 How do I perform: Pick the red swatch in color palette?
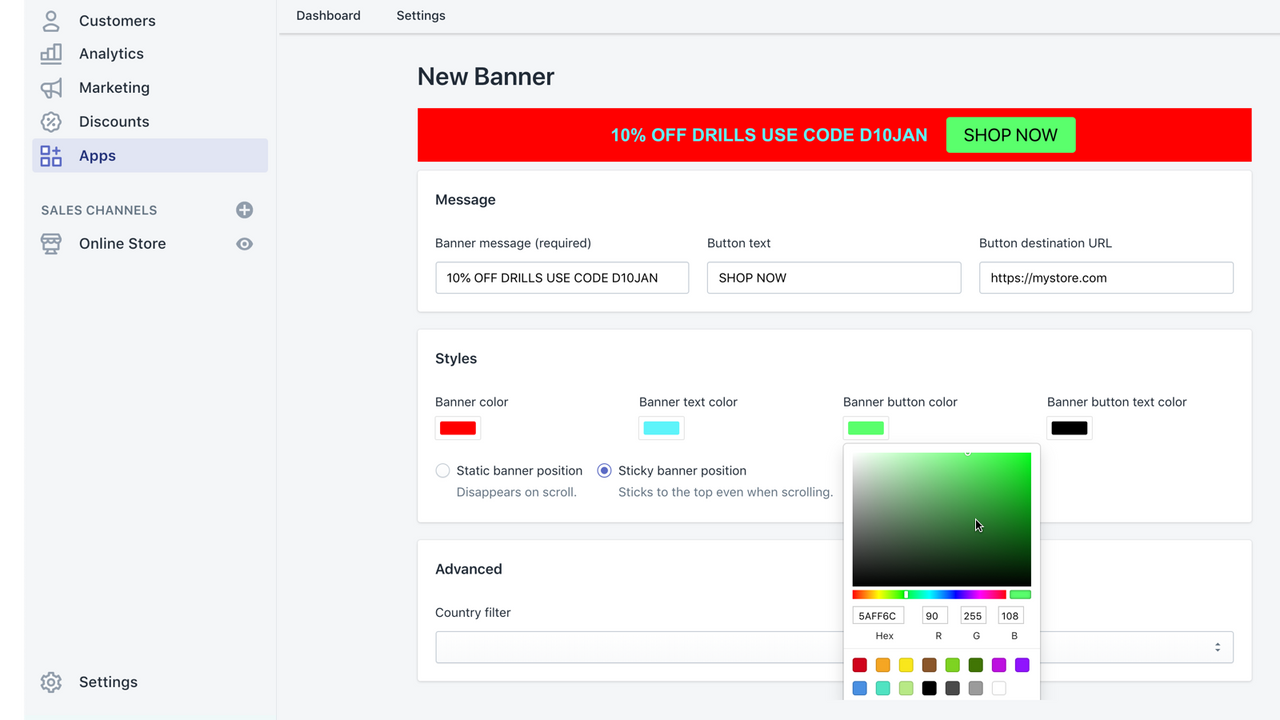[859, 664]
